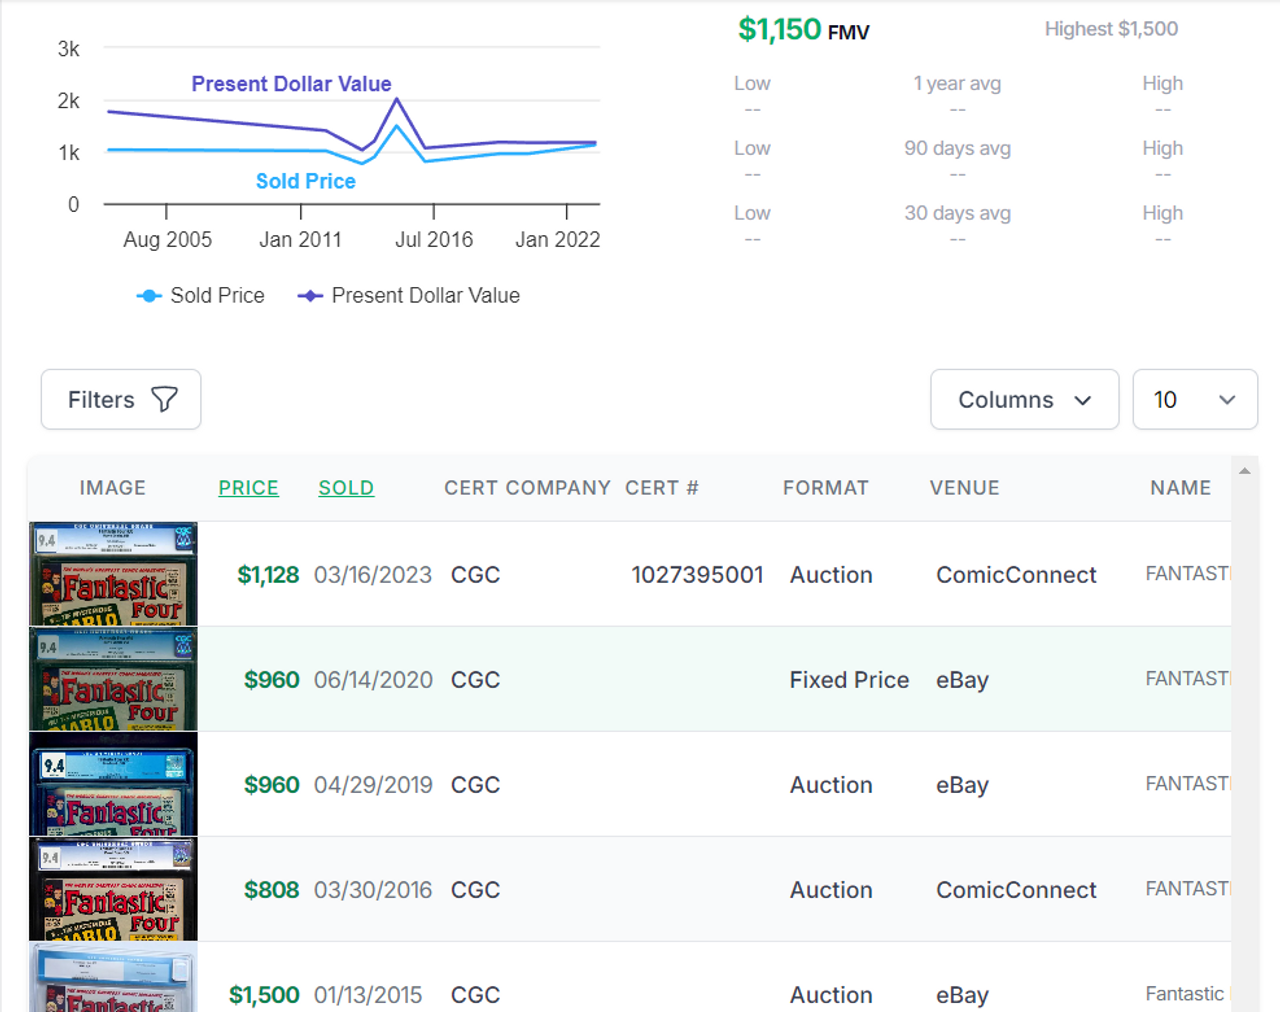Select the $808 price cell
1280x1012 pixels.
tap(271, 890)
